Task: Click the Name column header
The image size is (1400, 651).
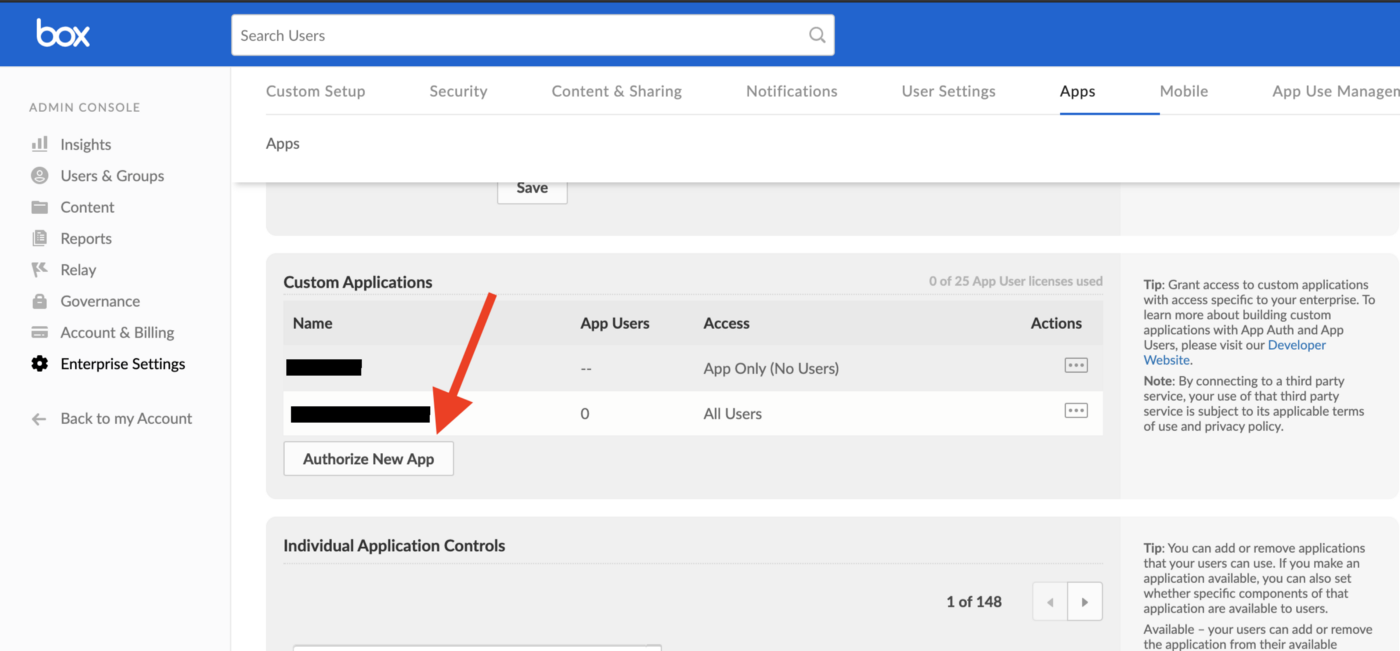Action: [313, 323]
